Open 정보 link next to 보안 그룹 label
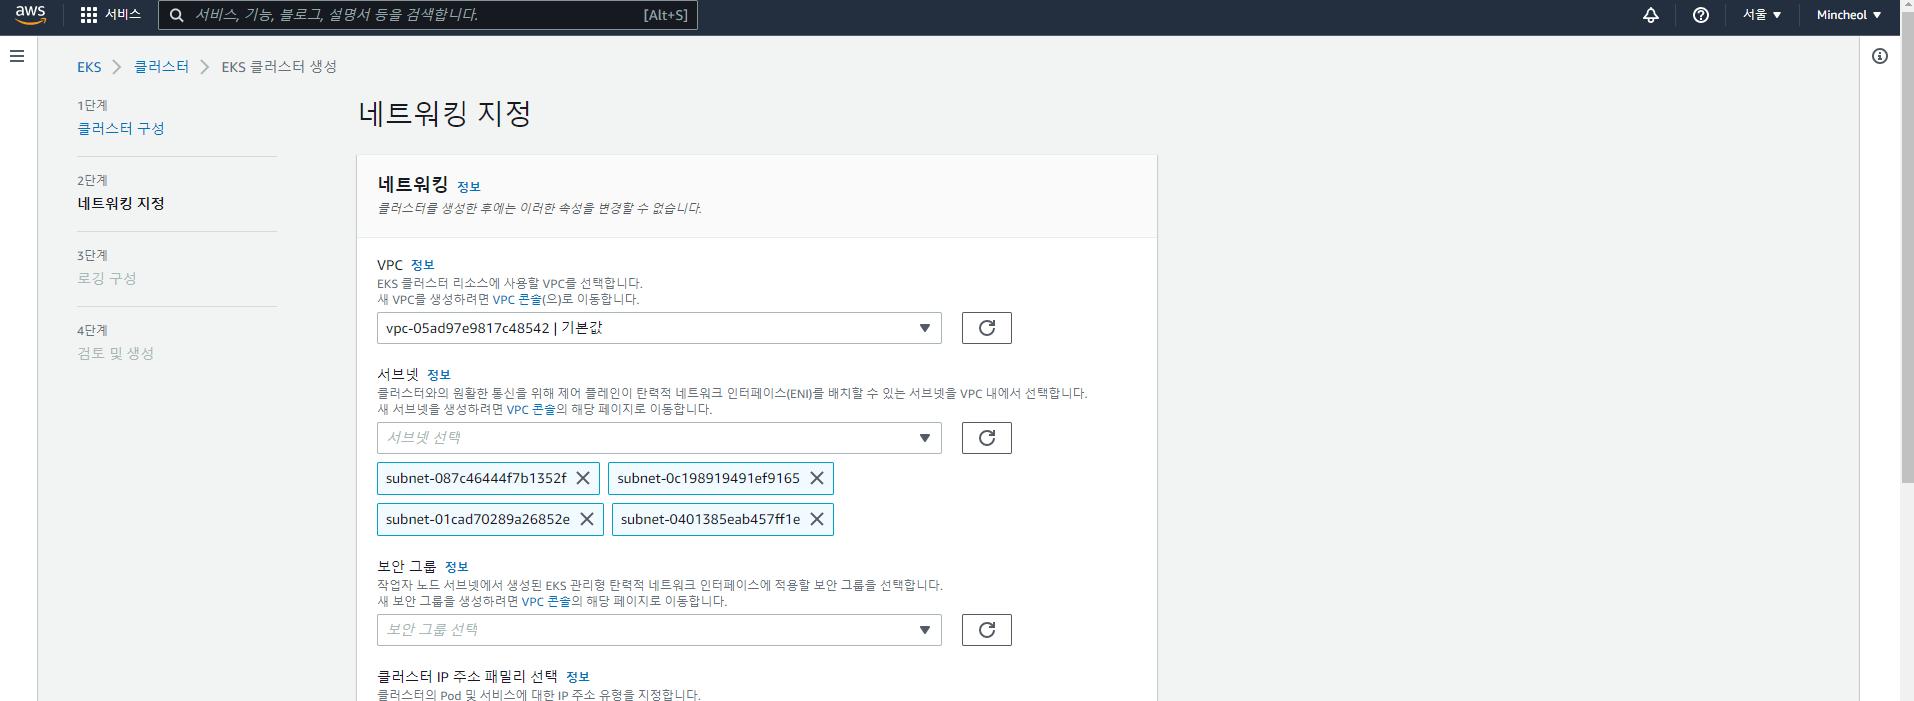Viewport: 1914px width, 701px height. [x=457, y=567]
